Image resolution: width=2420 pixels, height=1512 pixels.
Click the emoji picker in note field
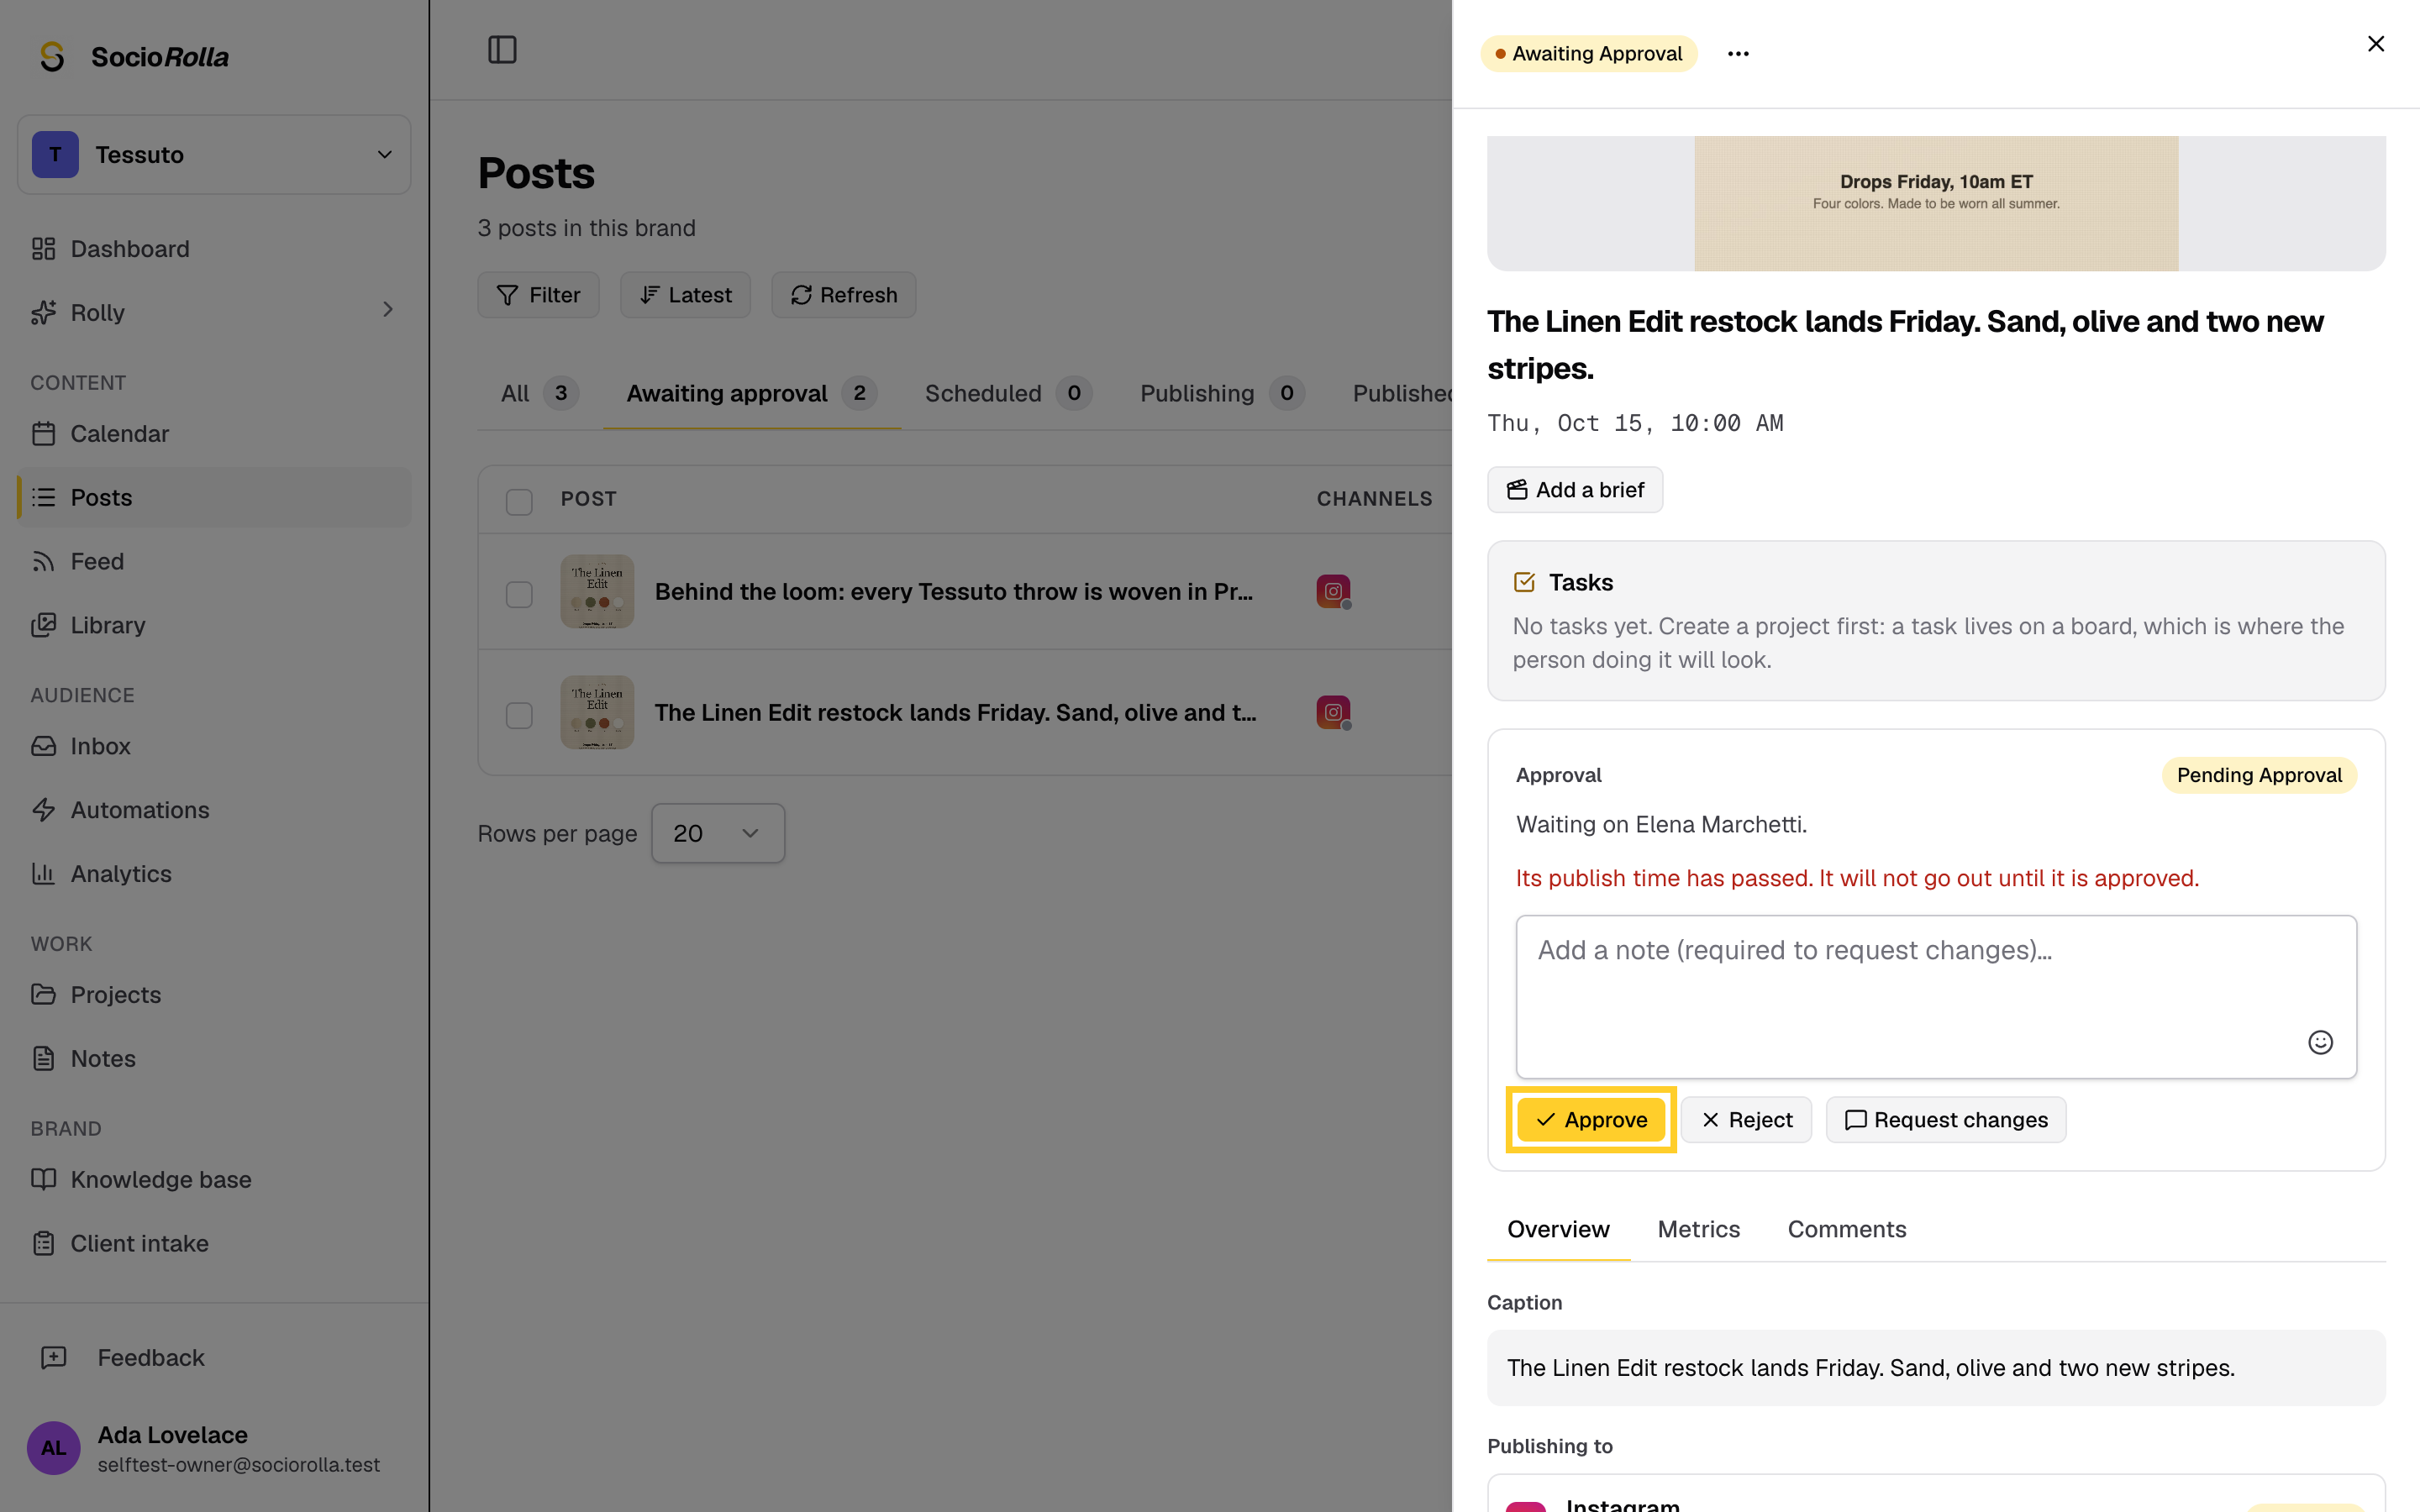(2320, 1042)
